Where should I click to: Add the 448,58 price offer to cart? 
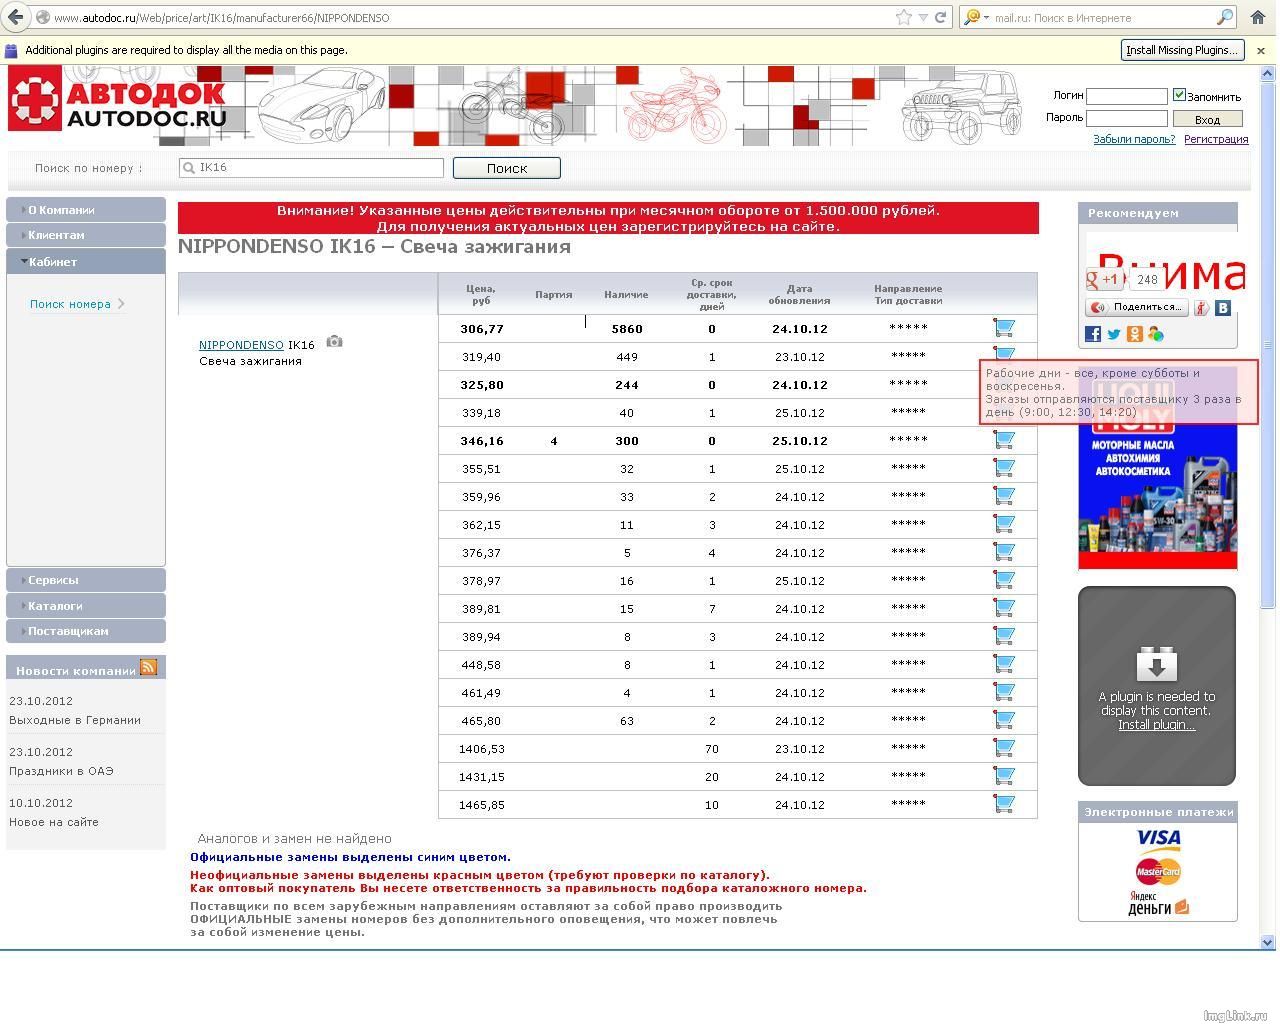pos(1004,664)
